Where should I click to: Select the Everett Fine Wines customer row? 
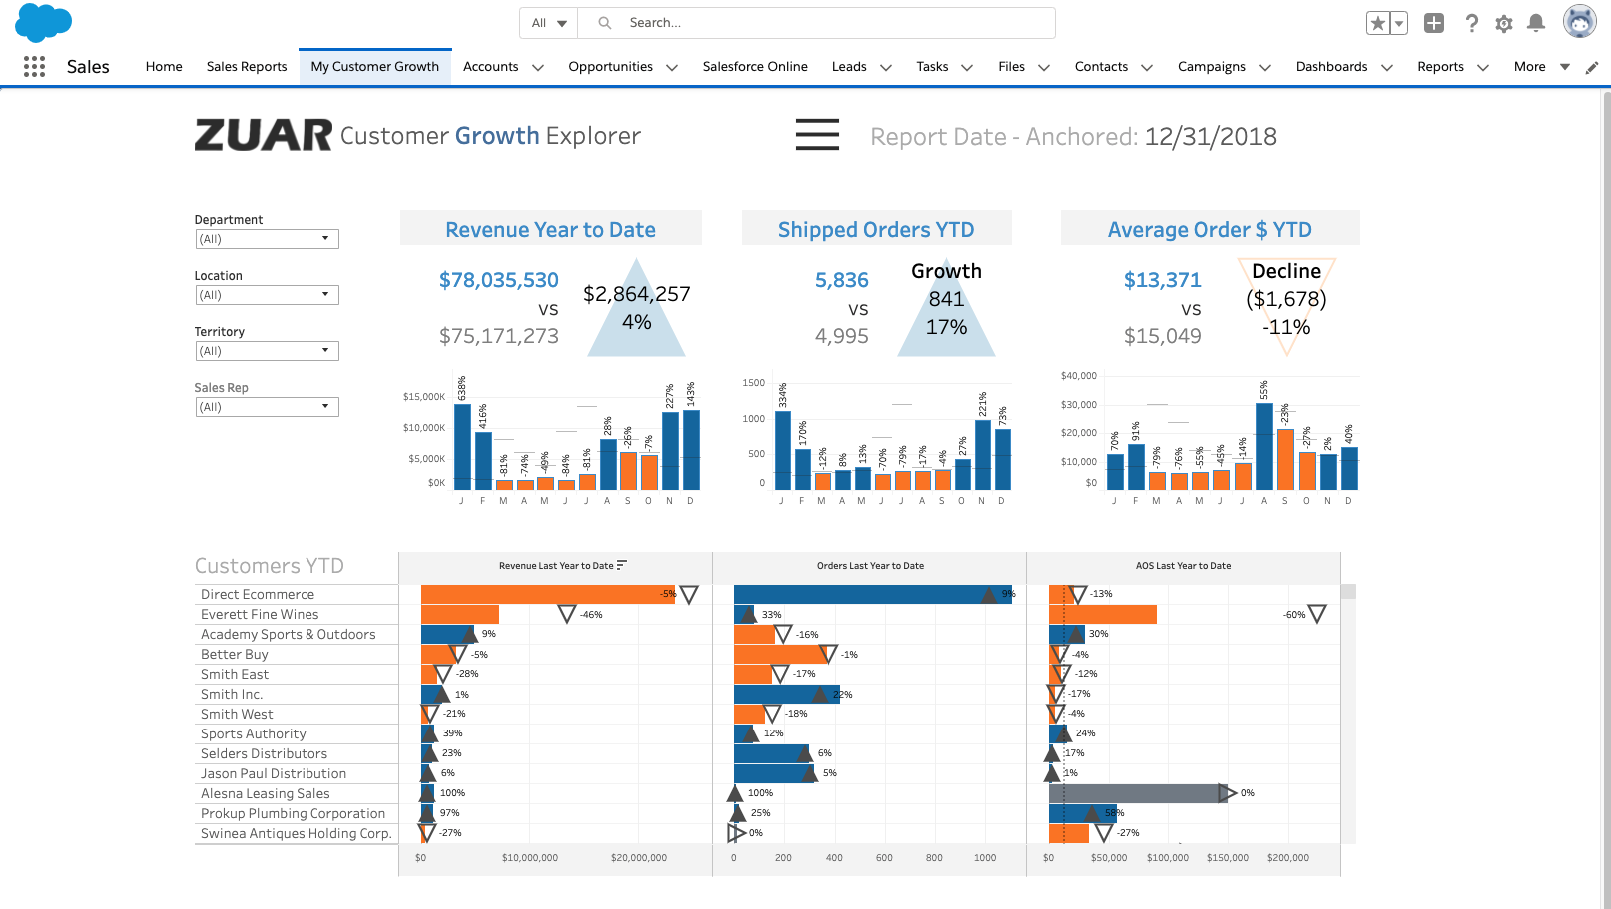(x=296, y=614)
